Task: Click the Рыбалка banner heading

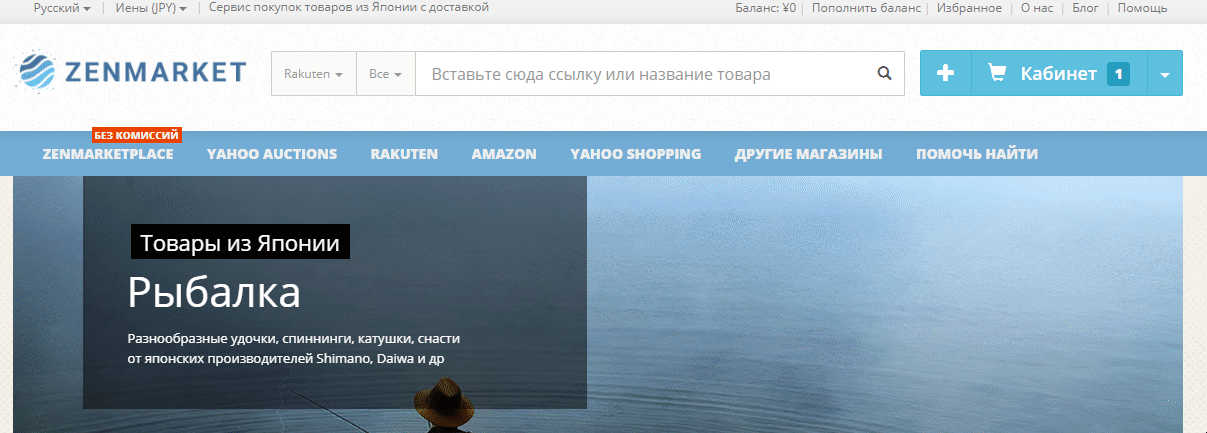Action: pyautogui.click(x=214, y=293)
